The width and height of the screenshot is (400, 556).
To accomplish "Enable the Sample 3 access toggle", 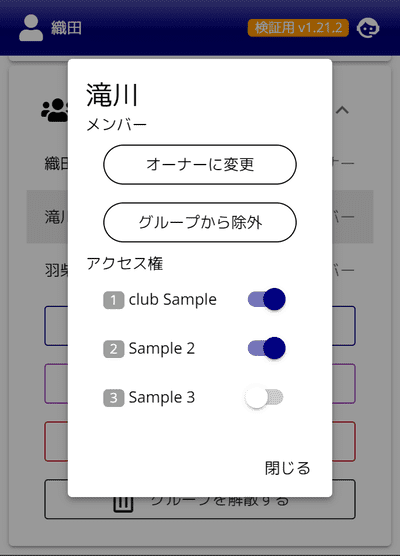I will pos(264,397).
